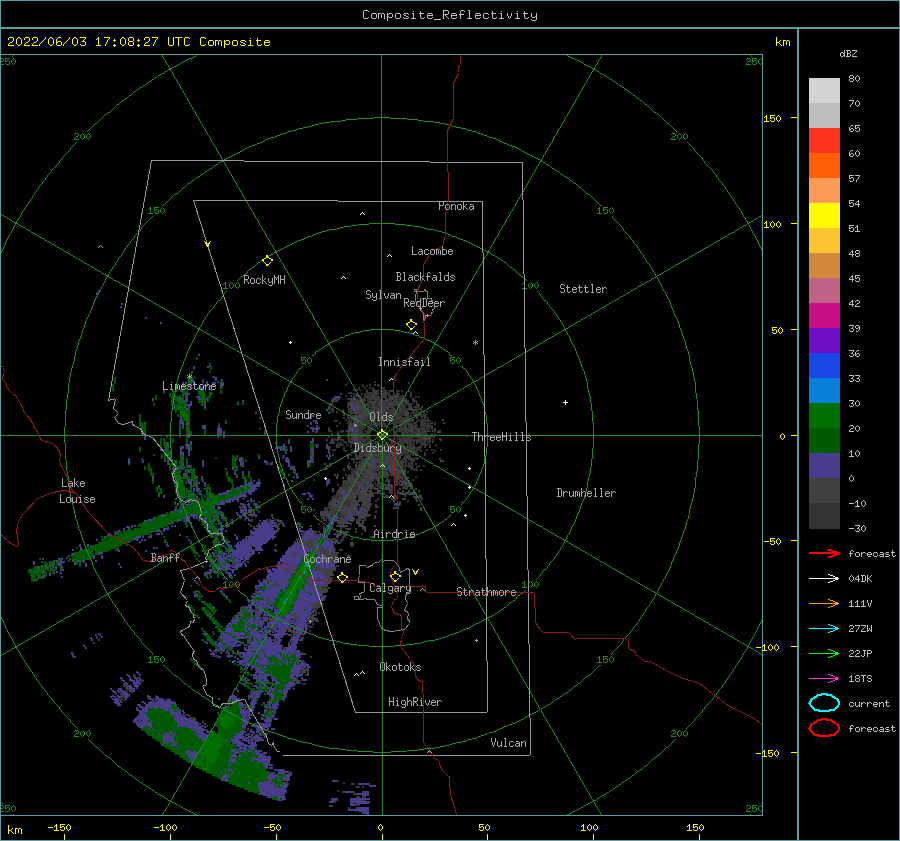Screen dimensions: 900x841
Task: Click the magenta 18TS arrow legend icon
Action: (x=824, y=679)
